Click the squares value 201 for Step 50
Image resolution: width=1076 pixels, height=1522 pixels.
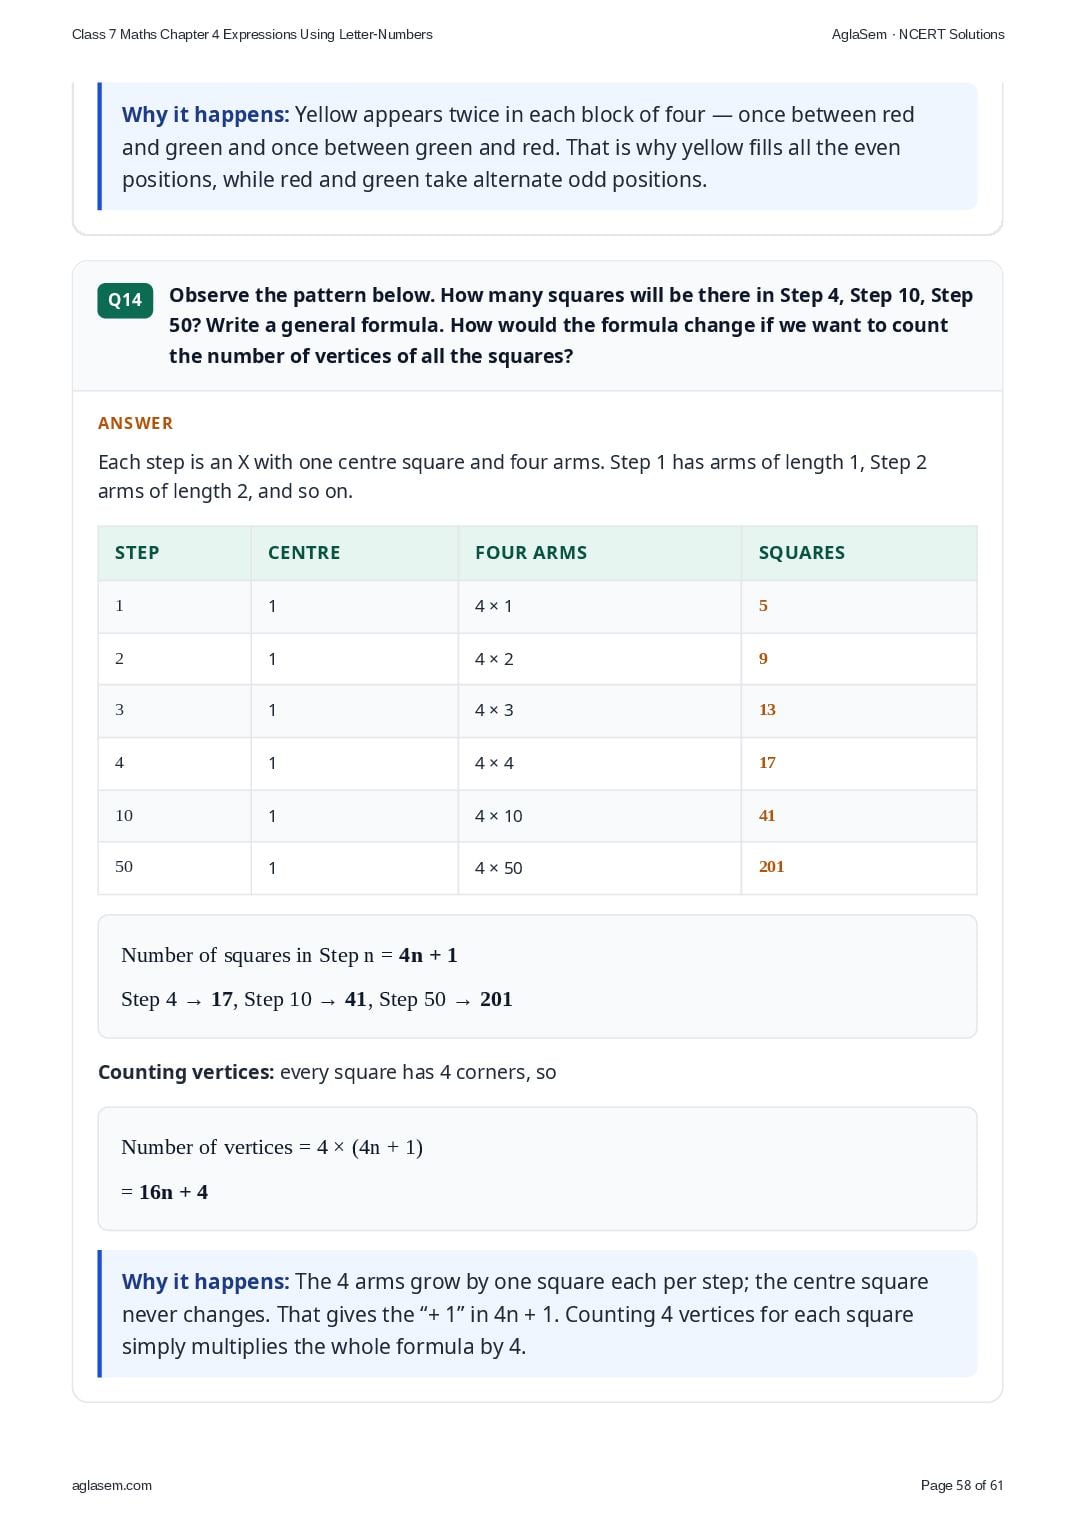click(x=772, y=867)
